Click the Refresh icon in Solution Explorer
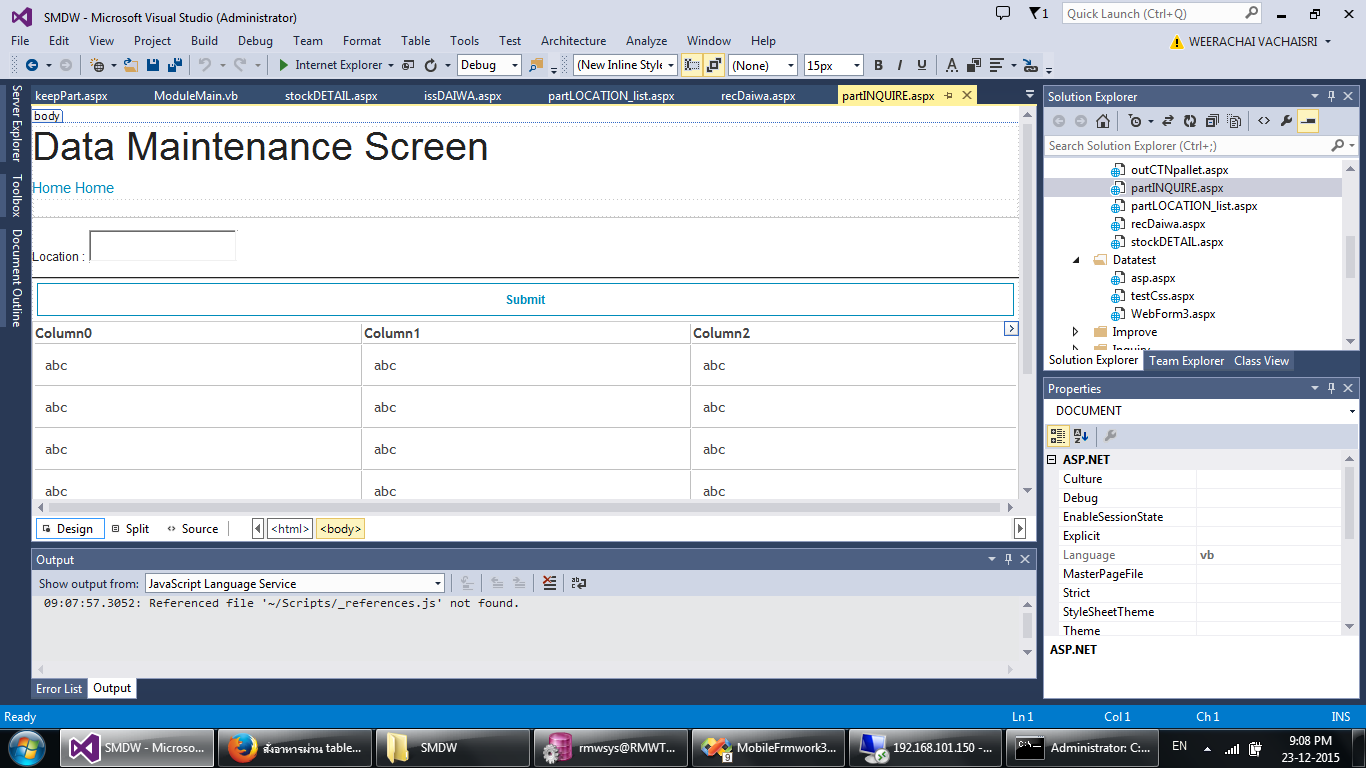Screen dimensions: 1366x768 (x=1189, y=121)
